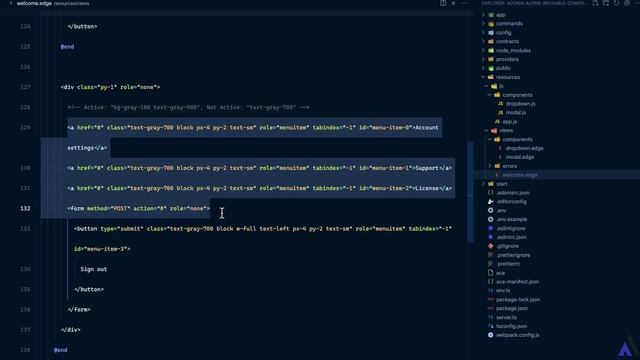Click the div class="py-1" line
640x360 pixels.
[110, 87]
